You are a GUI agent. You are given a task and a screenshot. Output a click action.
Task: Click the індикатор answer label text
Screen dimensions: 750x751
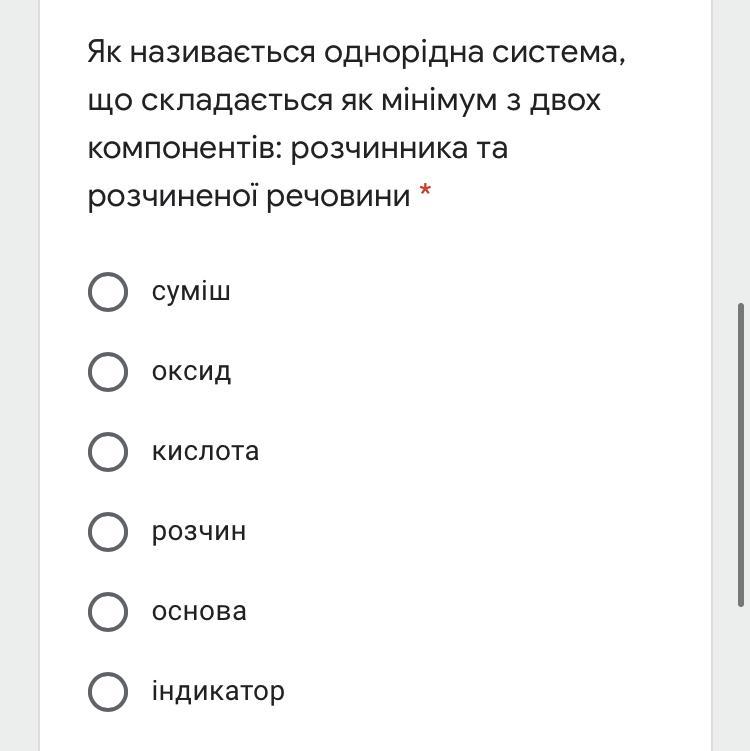click(218, 692)
